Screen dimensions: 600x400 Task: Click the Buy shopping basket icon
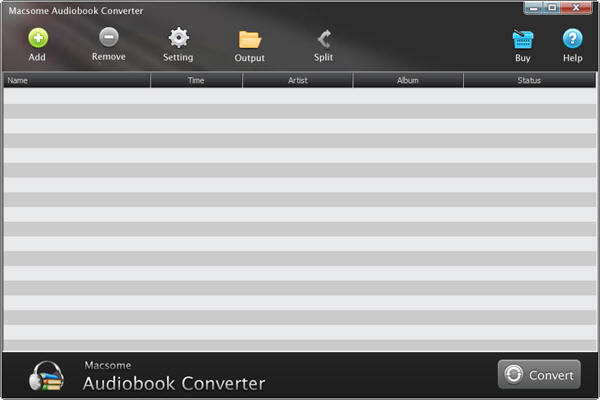[522, 40]
